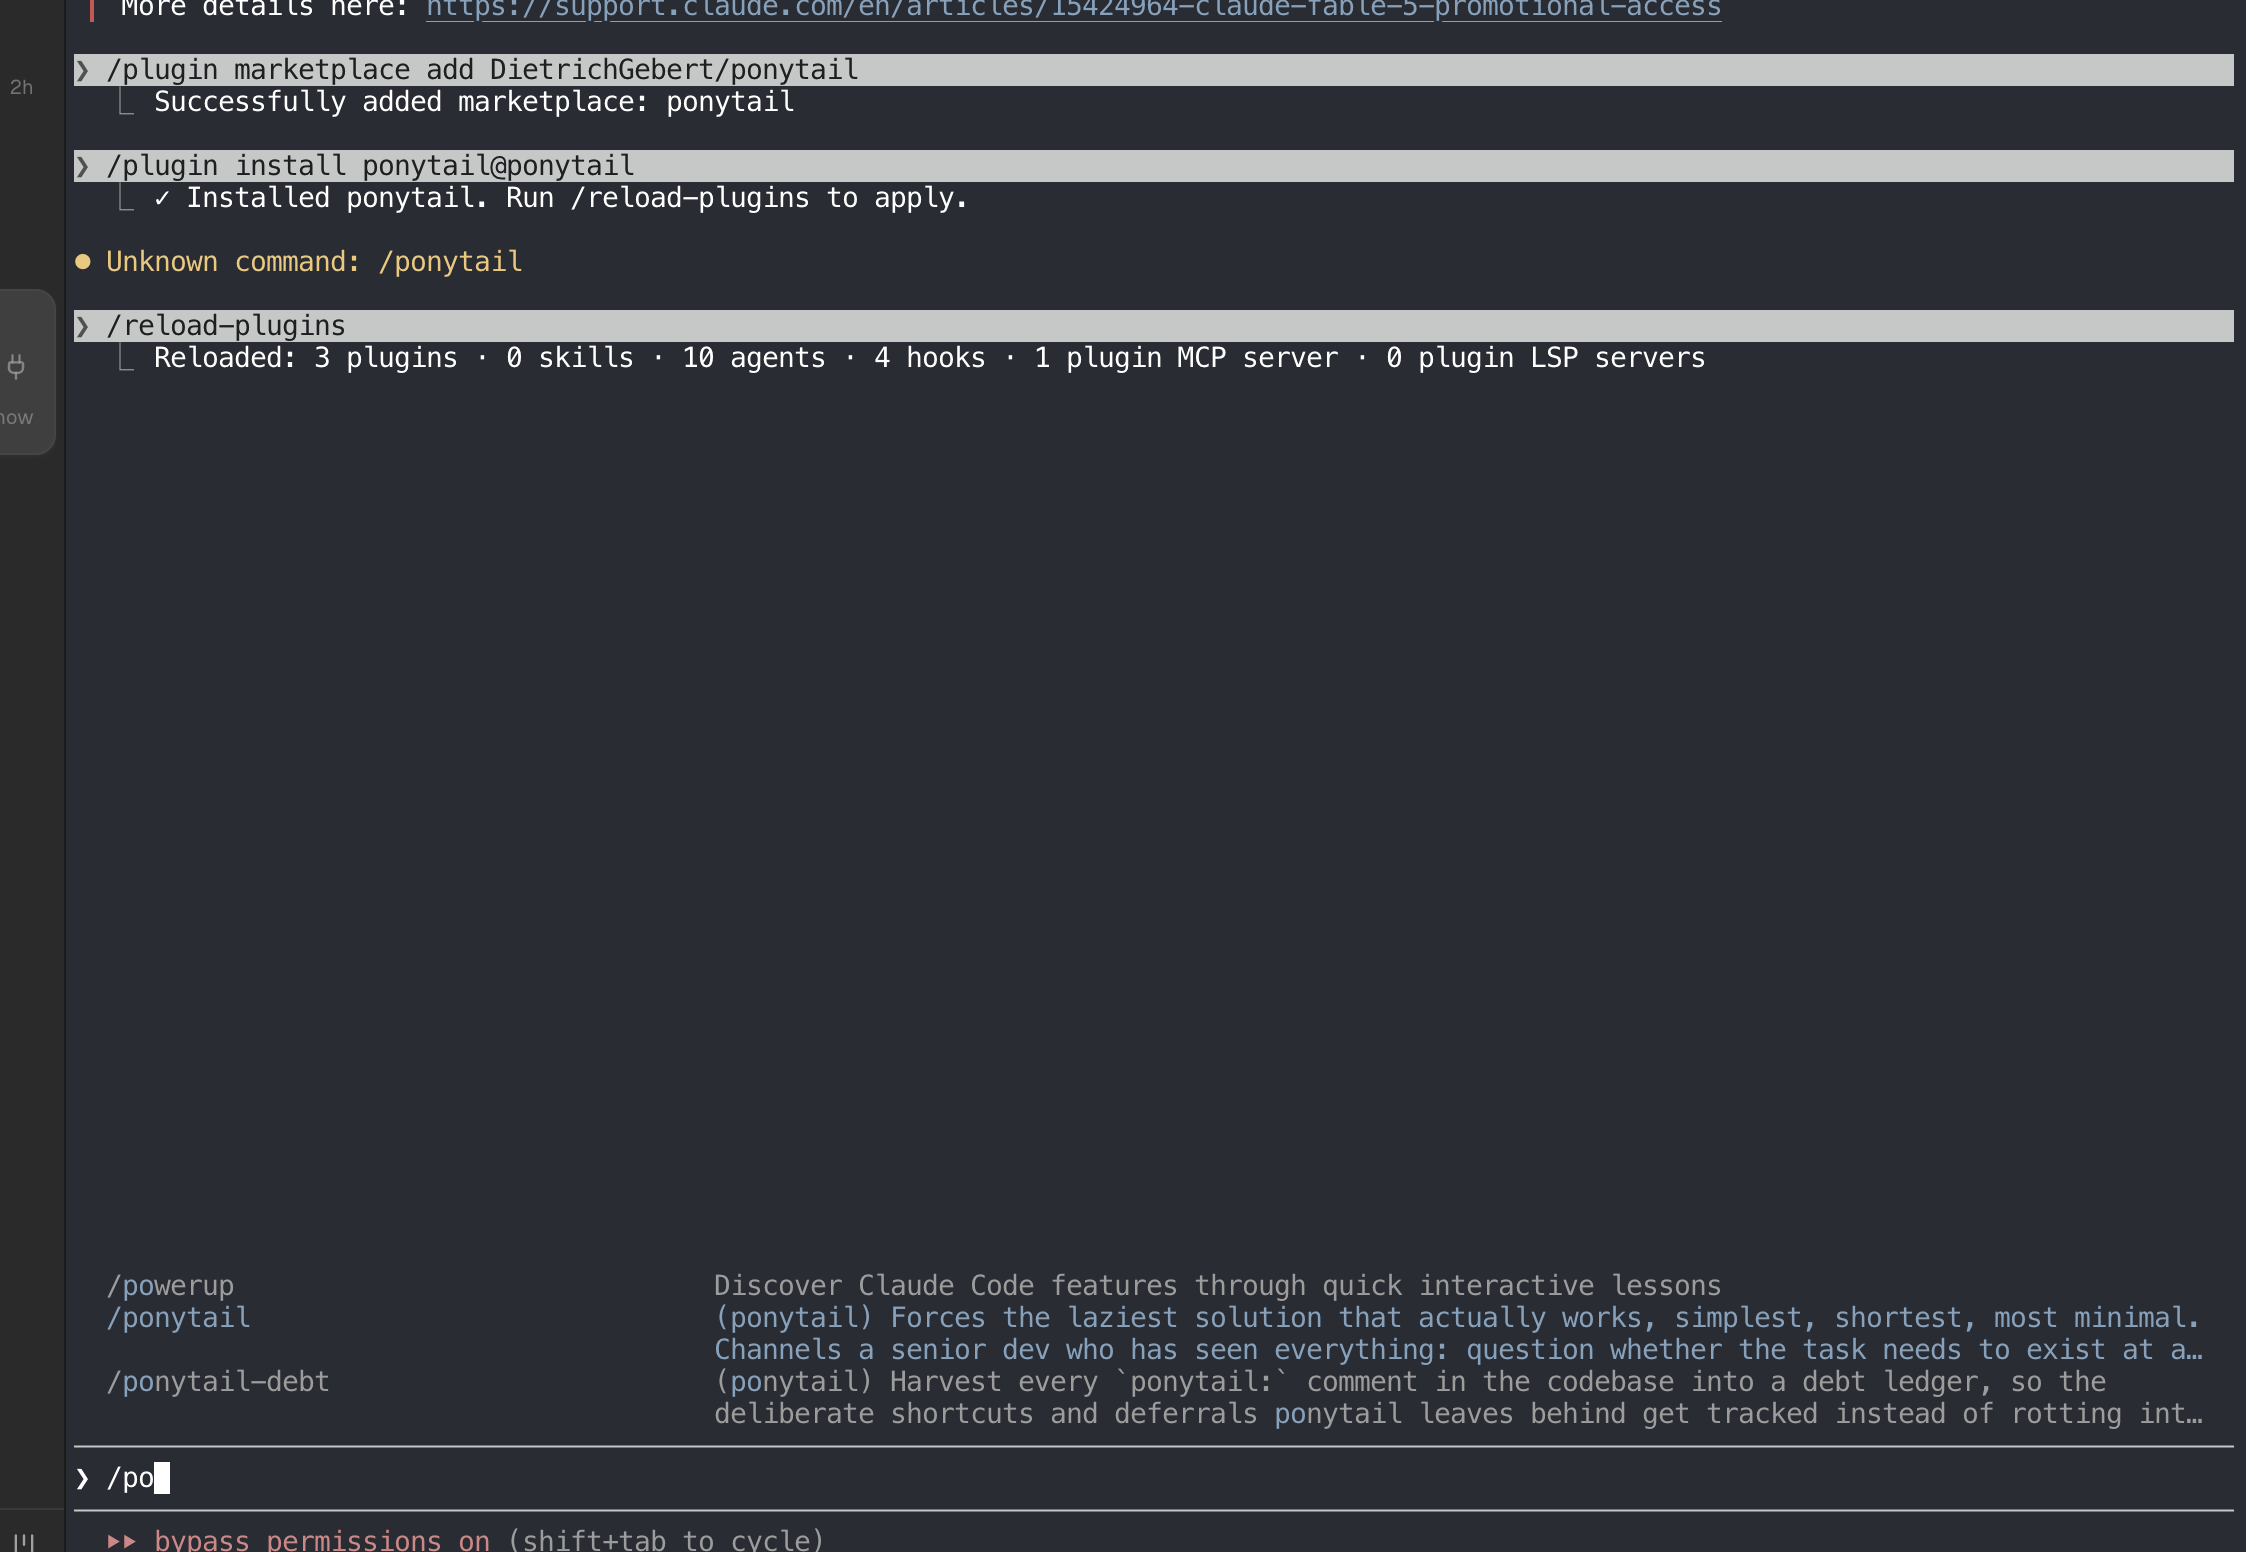Click the '2h' timestamp in the sidebar
The width and height of the screenshot is (2246, 1552).
click(21, 87)
